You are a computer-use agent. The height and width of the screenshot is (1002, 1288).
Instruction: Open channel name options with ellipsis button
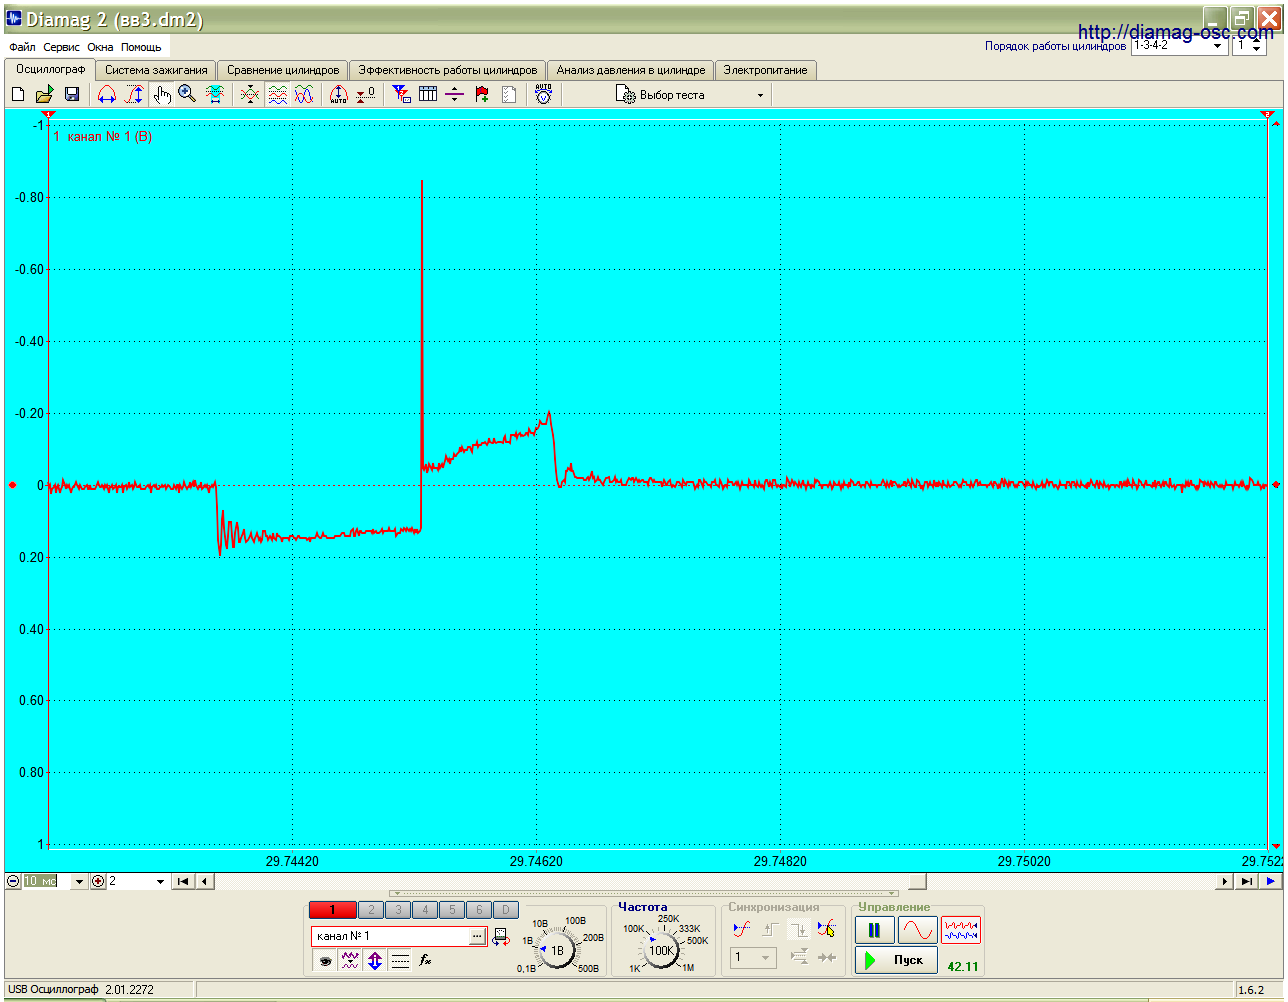pos(477,936)
